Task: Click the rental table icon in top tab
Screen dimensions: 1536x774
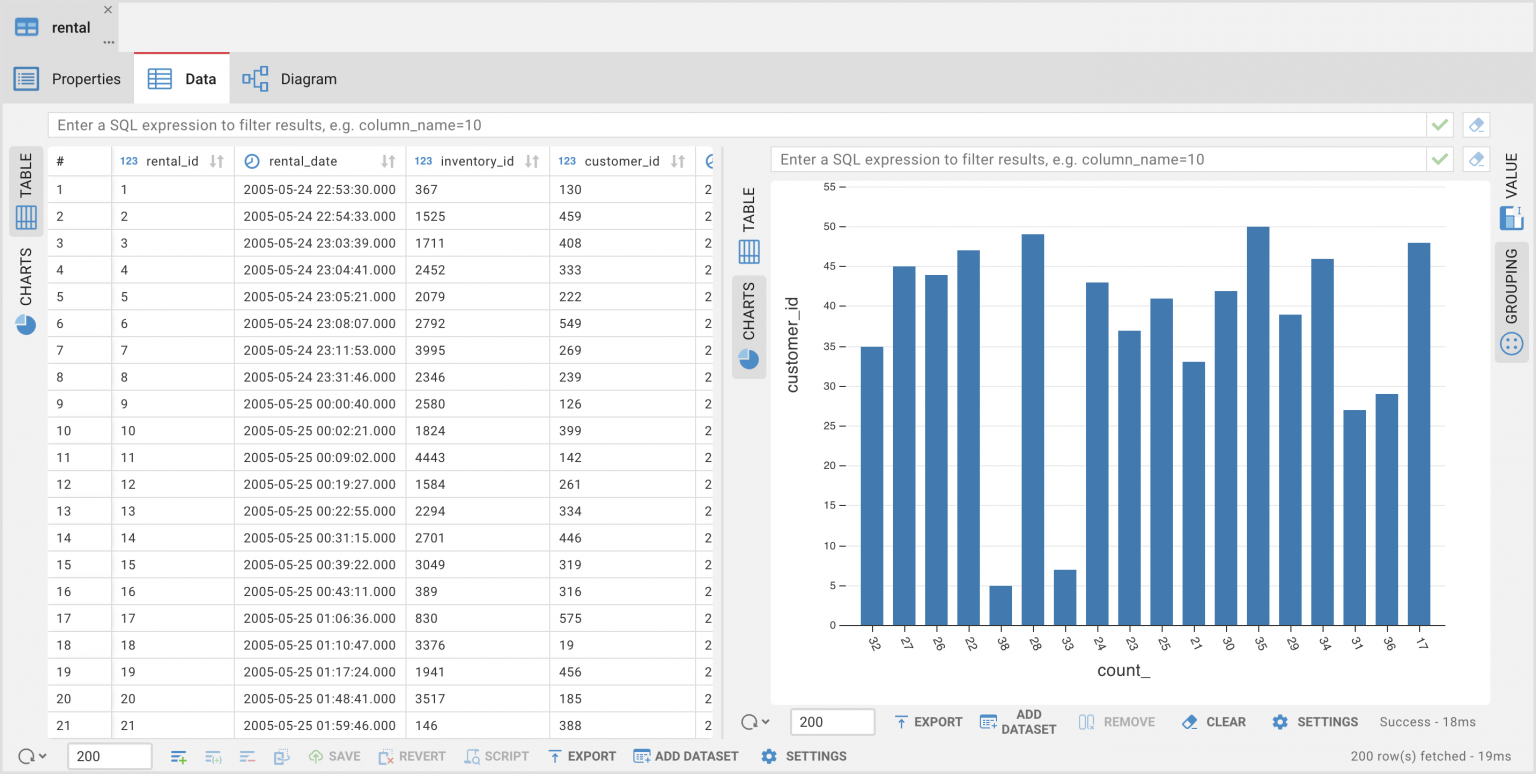Action: pos(27,28)
